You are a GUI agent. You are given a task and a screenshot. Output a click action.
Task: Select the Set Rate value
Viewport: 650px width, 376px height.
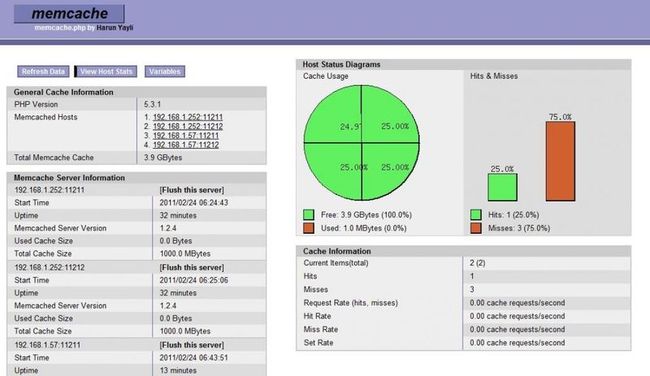tap(517, 343)
